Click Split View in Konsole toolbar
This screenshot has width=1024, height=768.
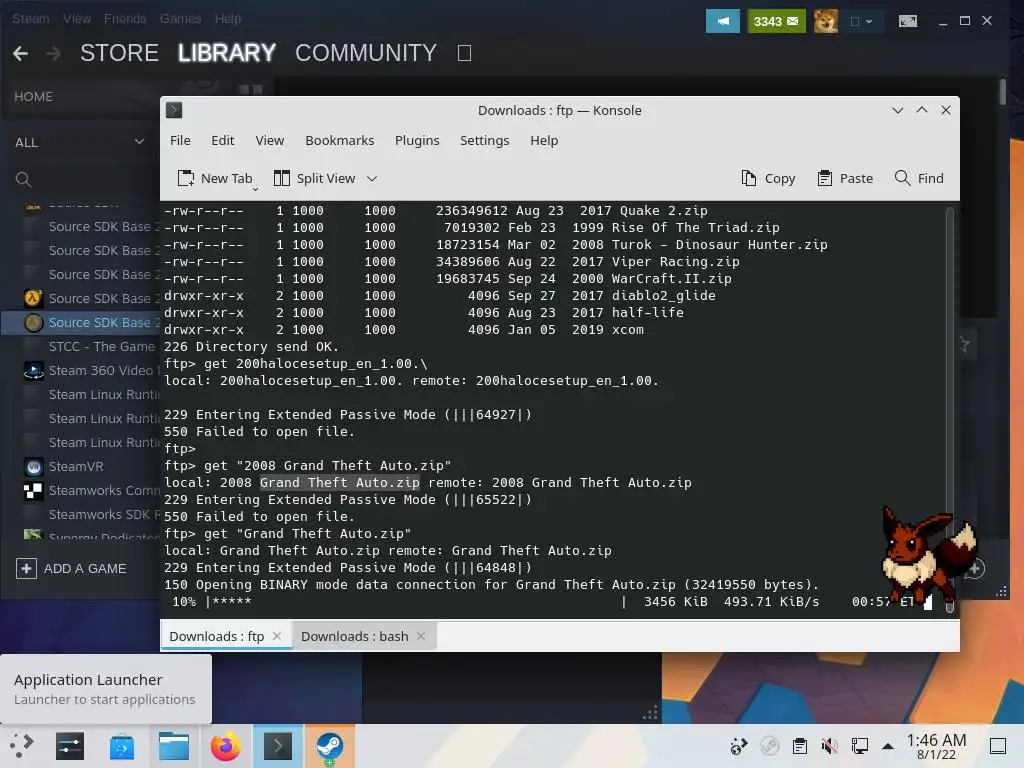[x=315, y=178]
